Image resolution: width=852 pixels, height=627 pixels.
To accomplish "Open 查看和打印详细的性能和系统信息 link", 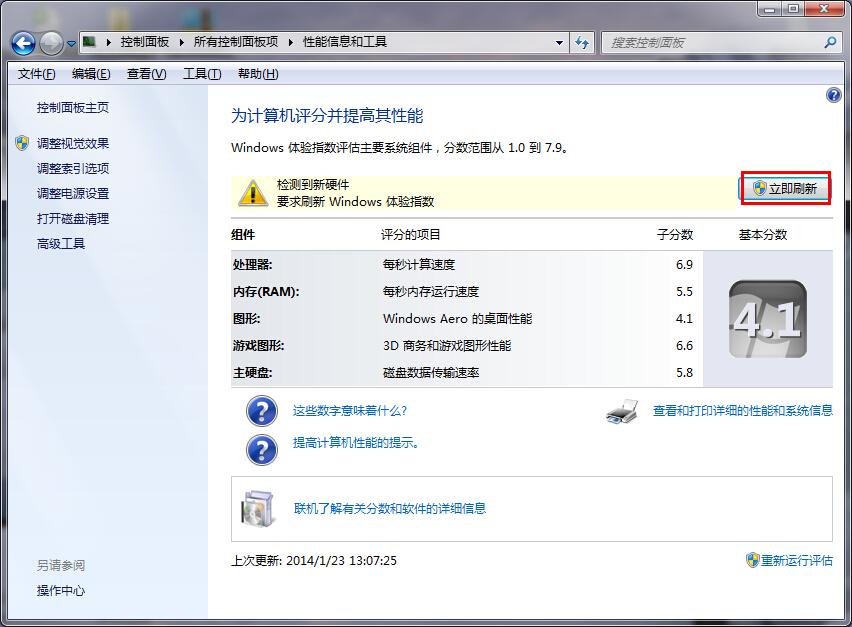I will (x=743, y=411).
